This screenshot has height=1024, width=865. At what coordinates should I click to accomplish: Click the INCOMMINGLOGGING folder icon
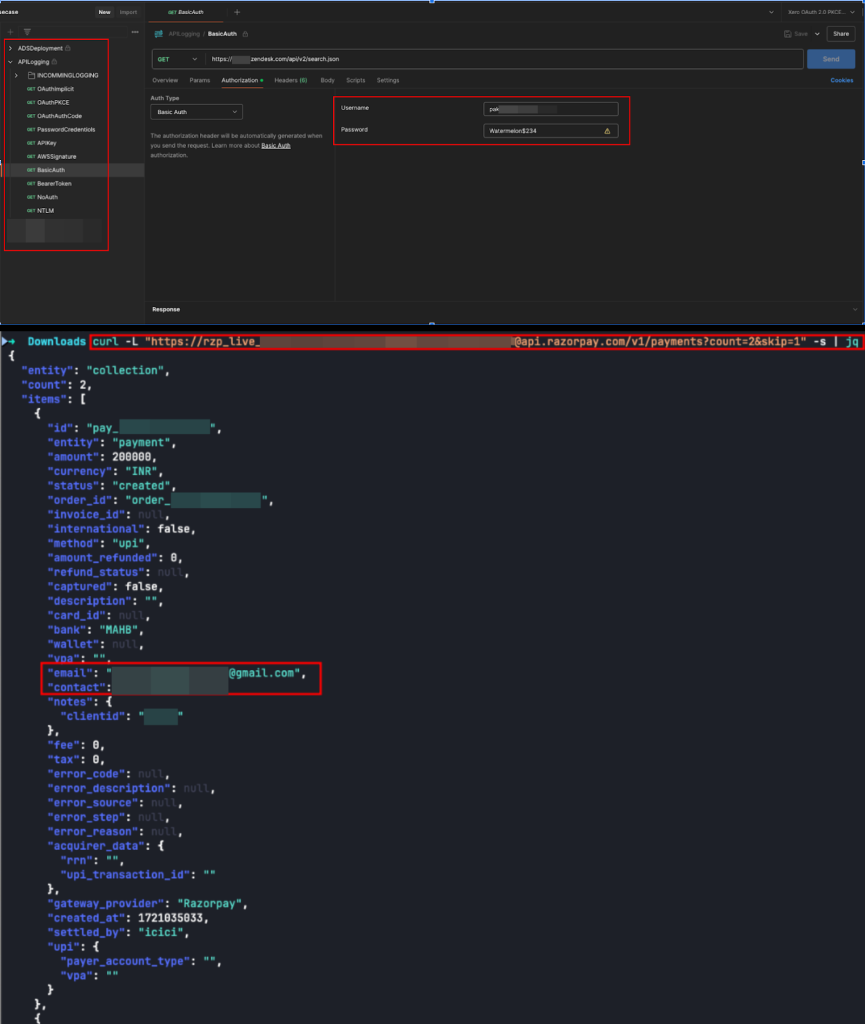coord(31,75)
